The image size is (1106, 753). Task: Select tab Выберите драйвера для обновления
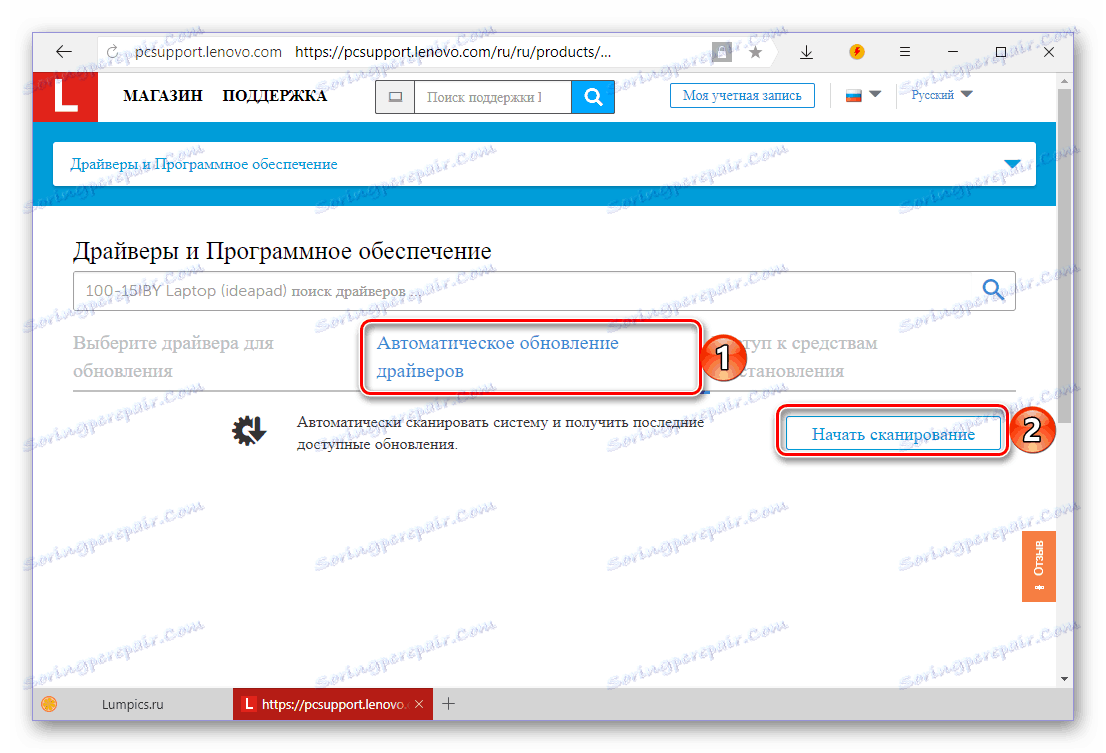(x=174, y=357)
